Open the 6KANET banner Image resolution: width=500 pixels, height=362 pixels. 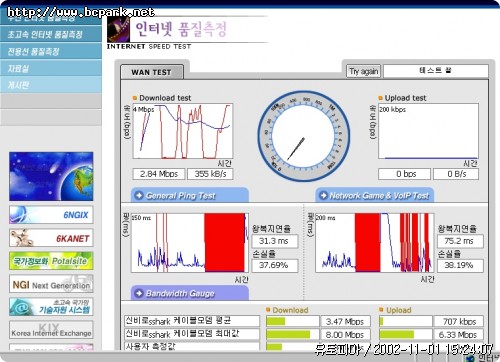[51, 238]
